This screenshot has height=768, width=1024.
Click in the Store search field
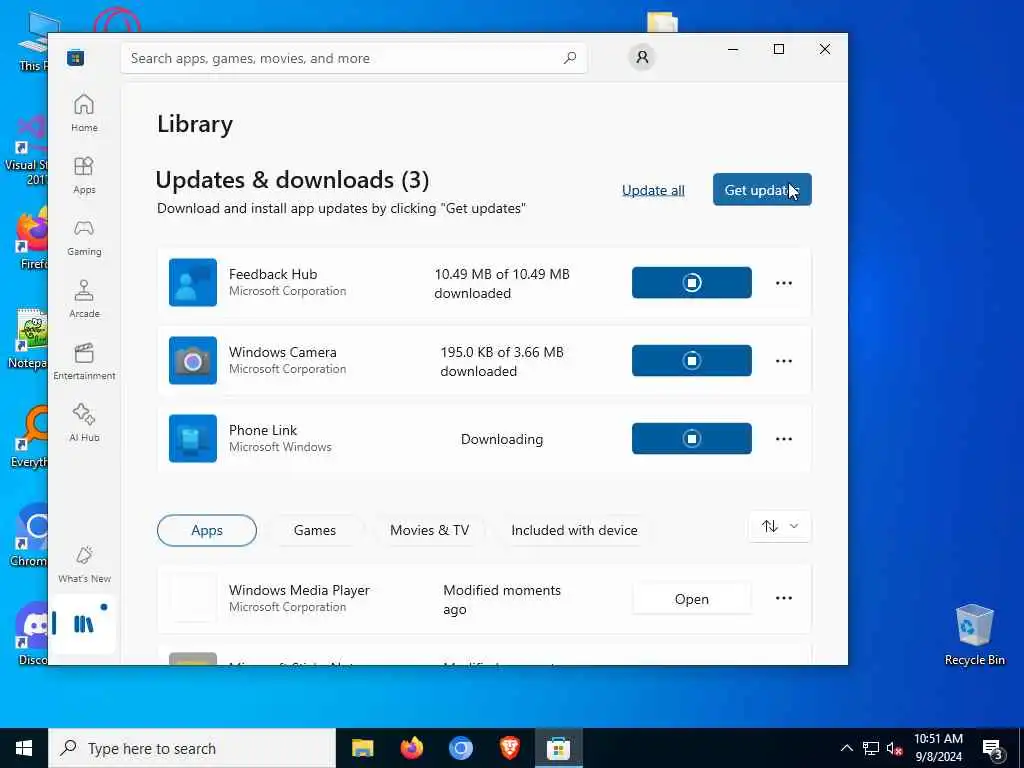pyautogui.click(x=354, y=58)
